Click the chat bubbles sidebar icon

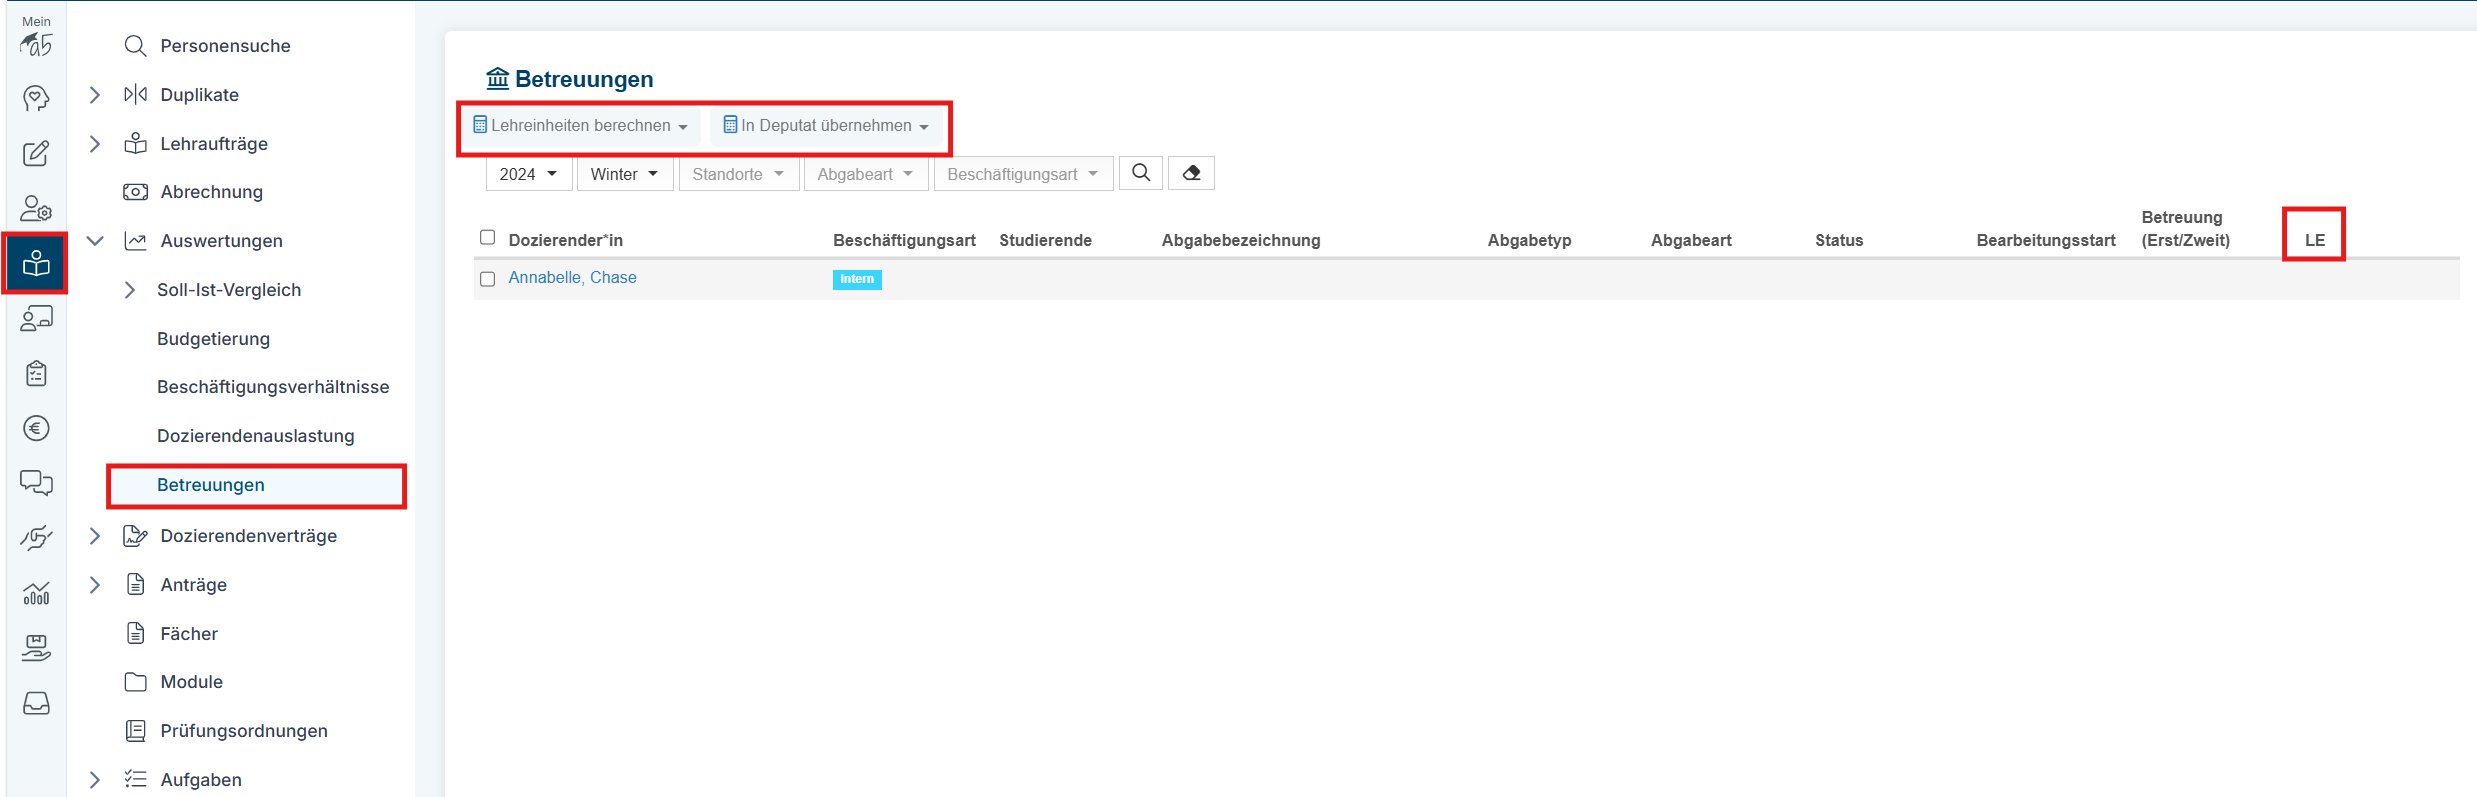pos(36,483)
